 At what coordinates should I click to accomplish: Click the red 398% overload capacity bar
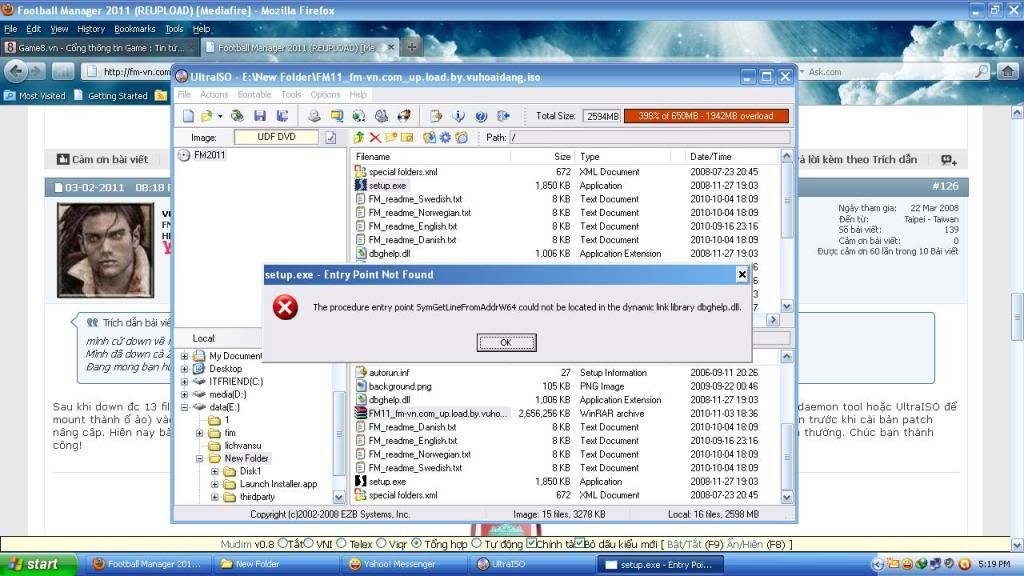(706, 116)
